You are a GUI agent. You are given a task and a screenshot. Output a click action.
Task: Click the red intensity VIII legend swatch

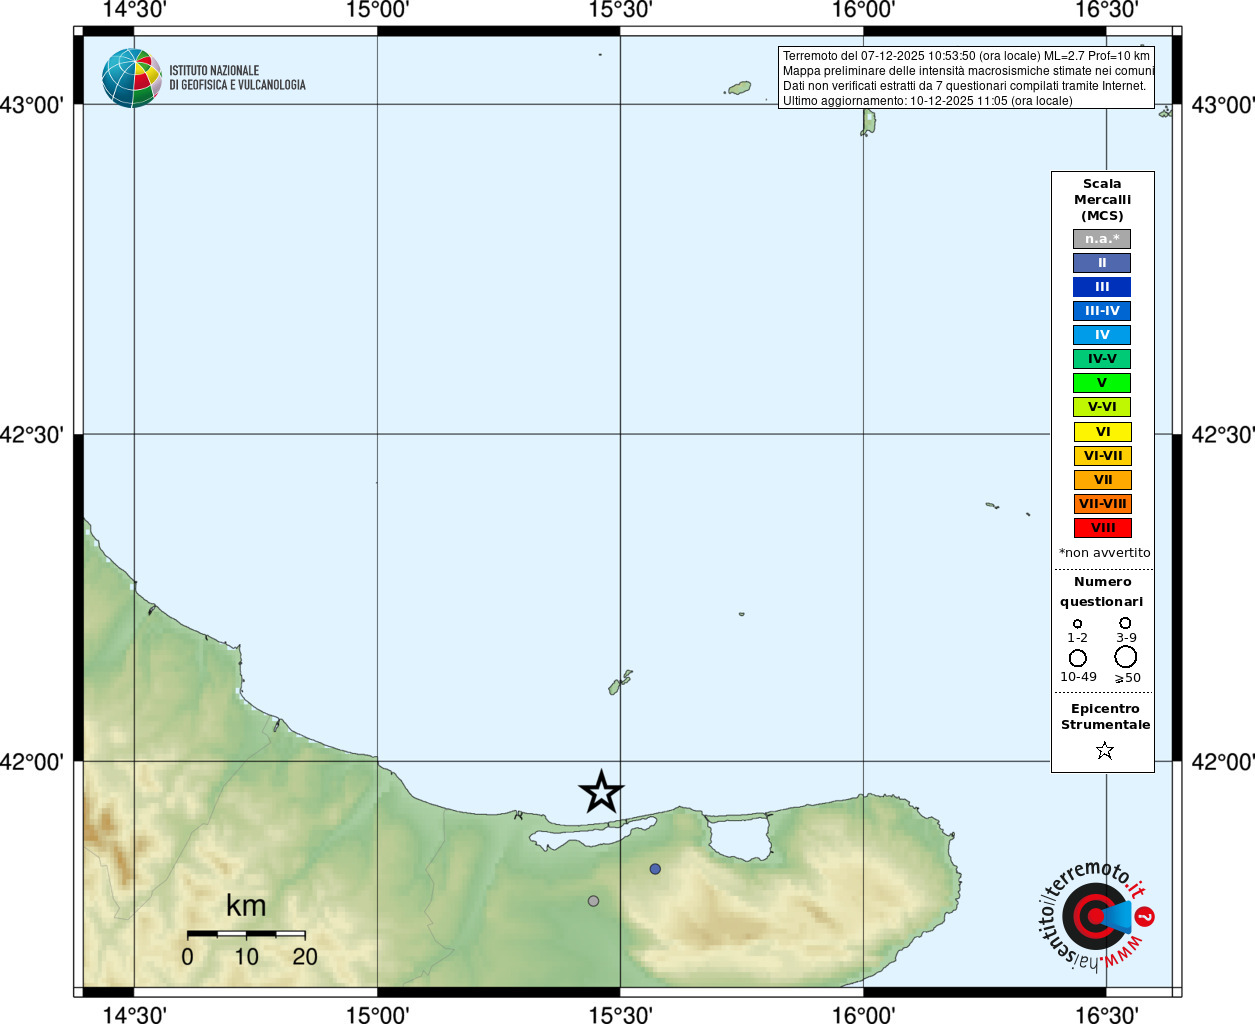click(1102, 528)
